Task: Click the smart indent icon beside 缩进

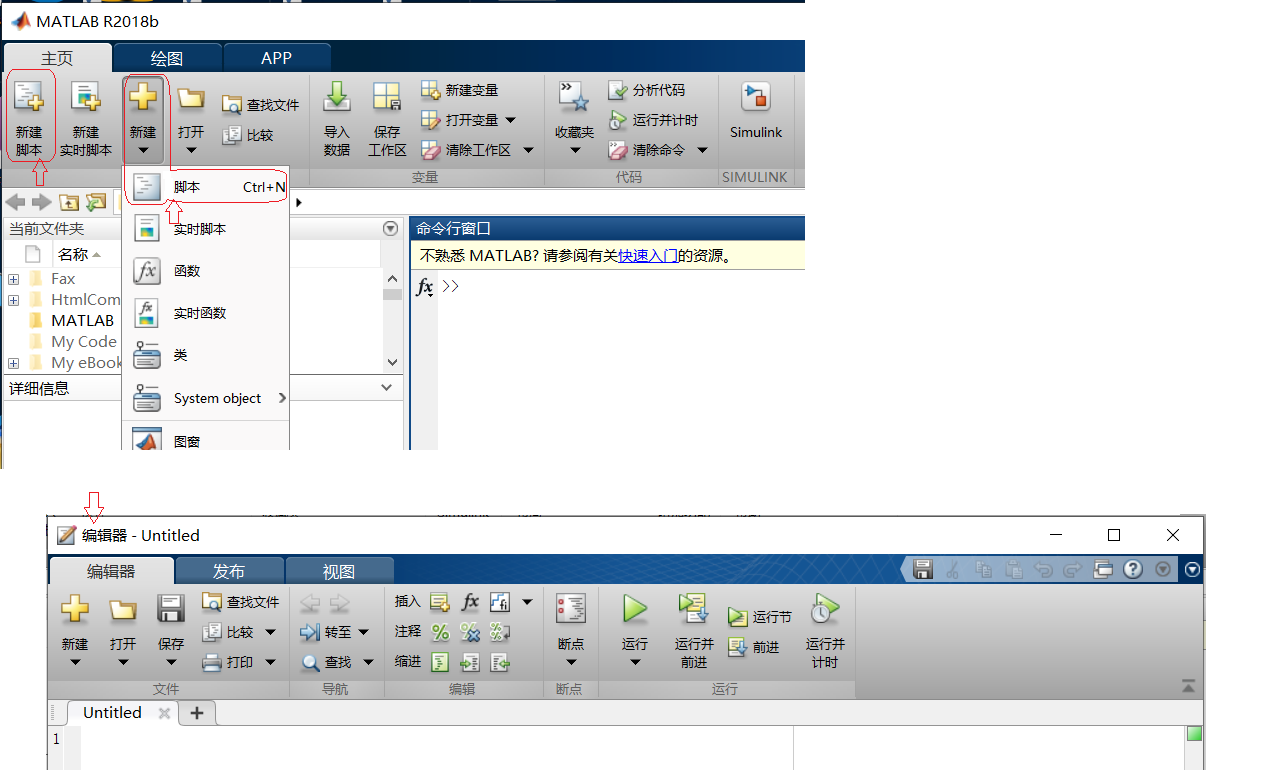Action: tap(440, 662)
